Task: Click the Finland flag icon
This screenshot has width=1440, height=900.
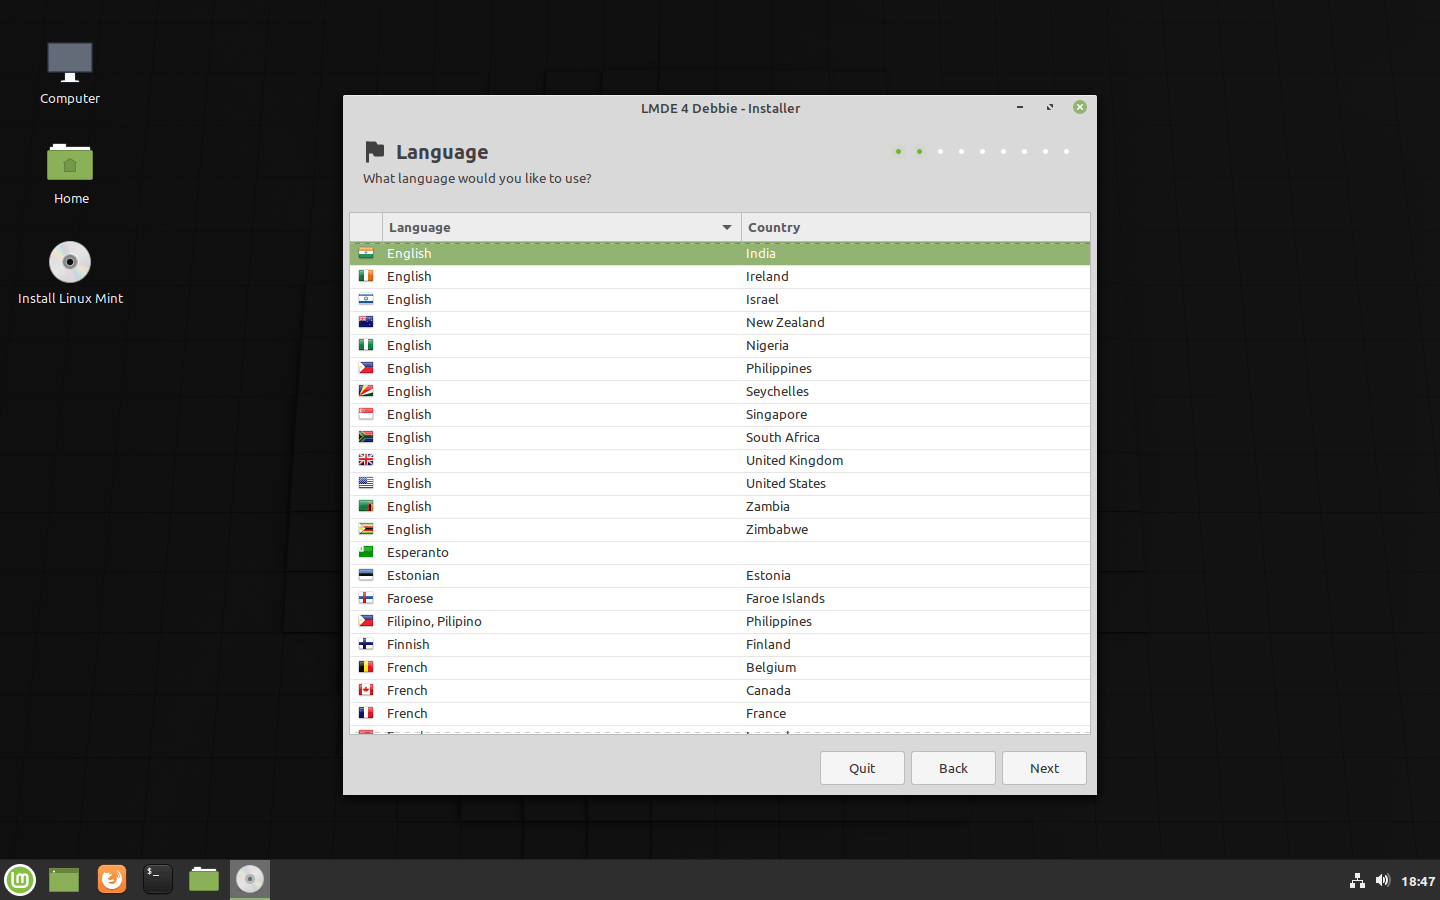Action: coord(366,644)
